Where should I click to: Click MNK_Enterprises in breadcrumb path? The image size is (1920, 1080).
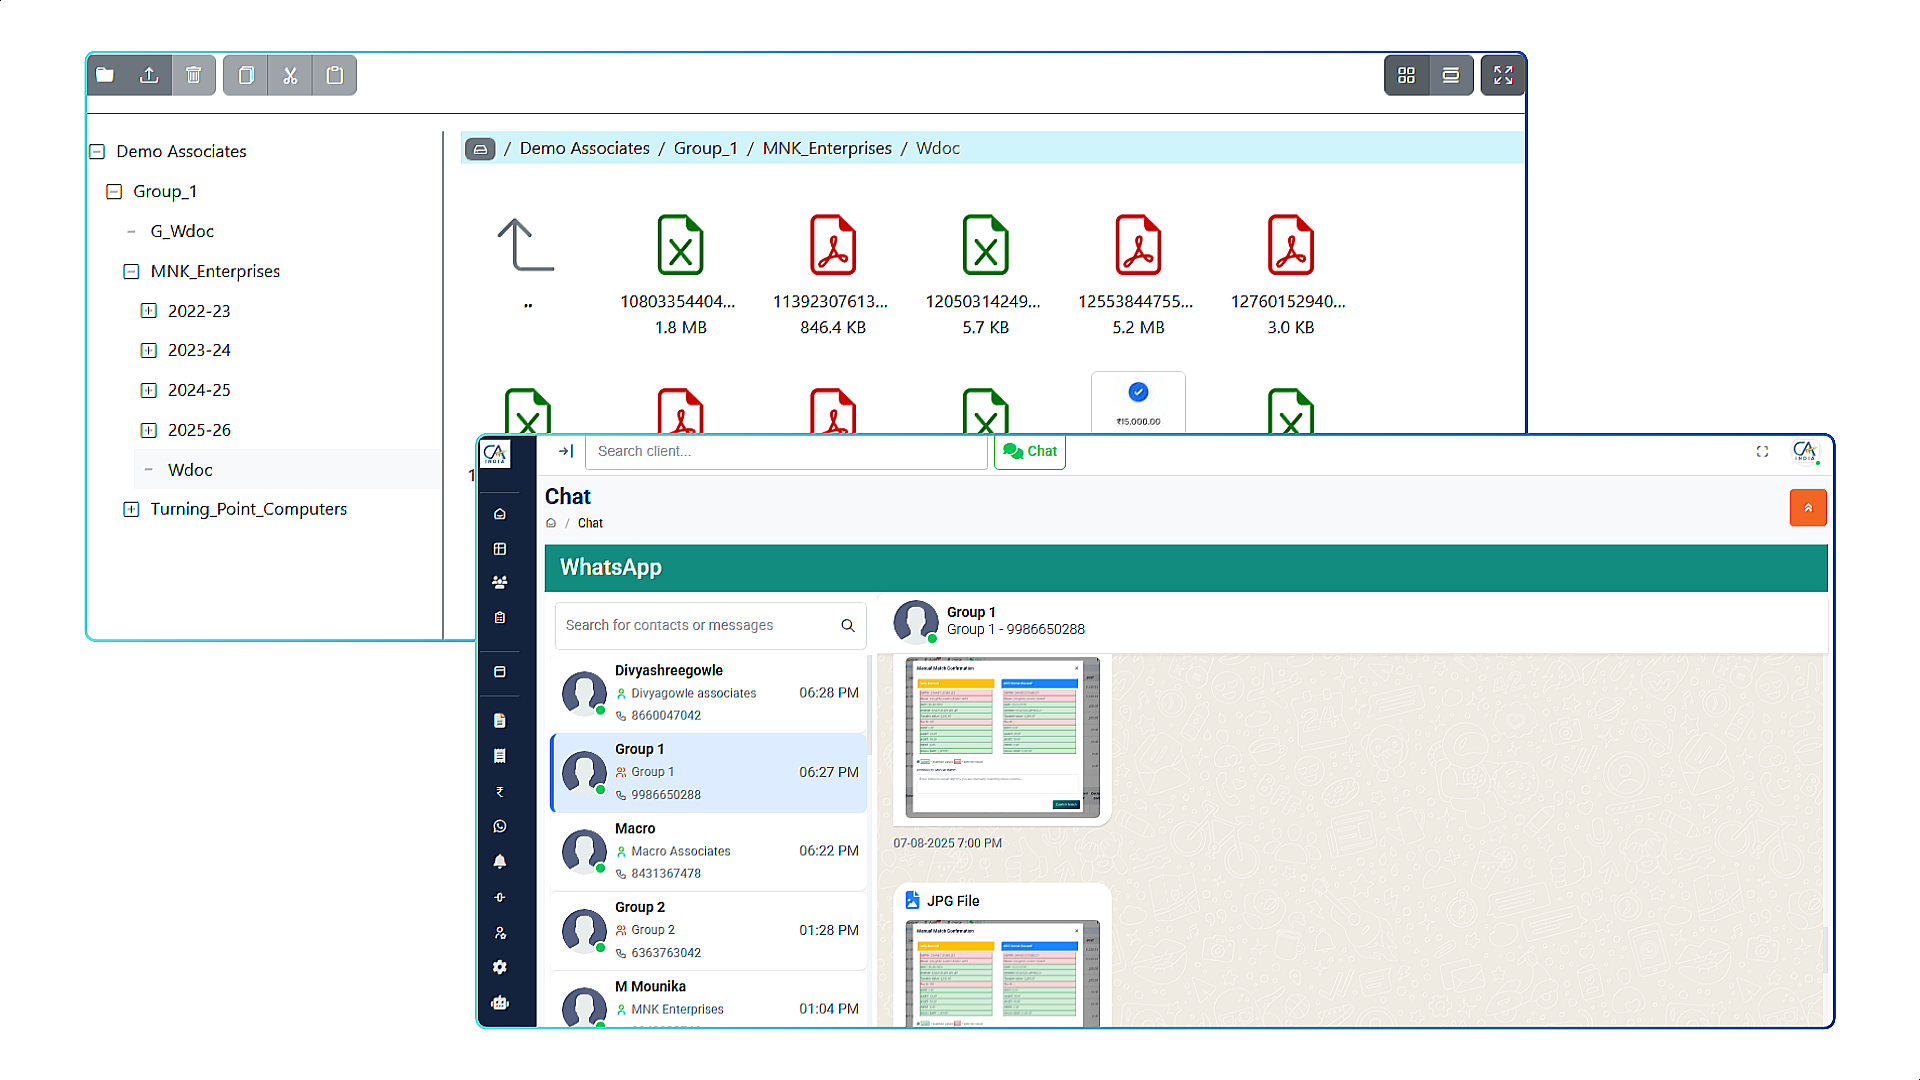(827, 148)
